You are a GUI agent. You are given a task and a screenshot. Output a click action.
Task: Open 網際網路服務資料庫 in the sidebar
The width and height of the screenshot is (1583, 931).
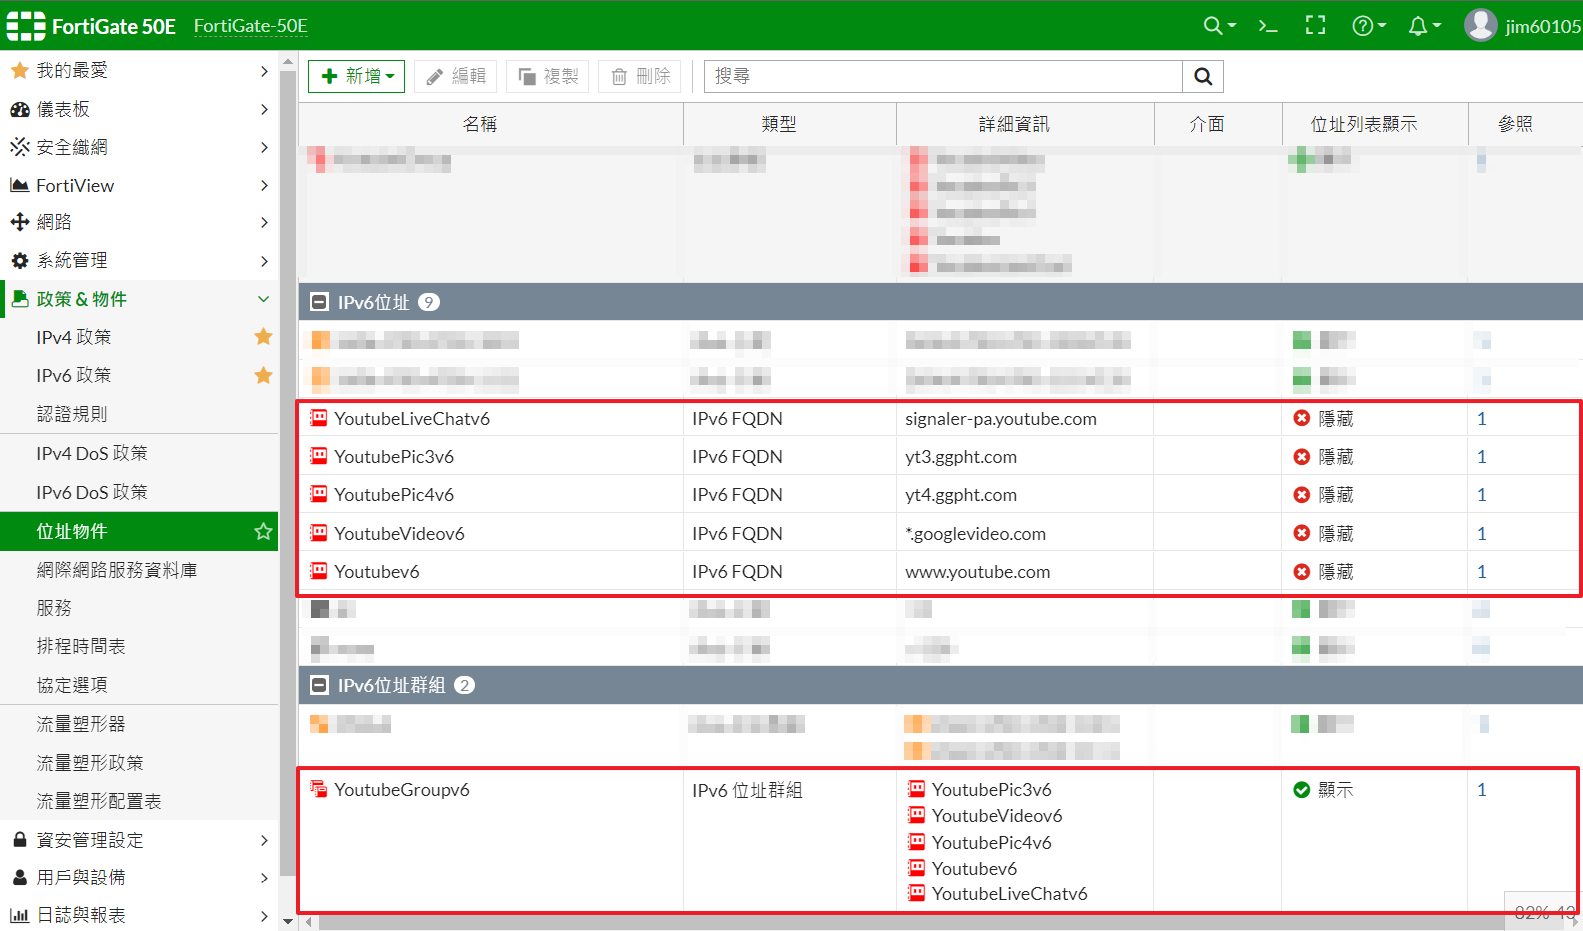pyautogui.click(x=117, y=570)
